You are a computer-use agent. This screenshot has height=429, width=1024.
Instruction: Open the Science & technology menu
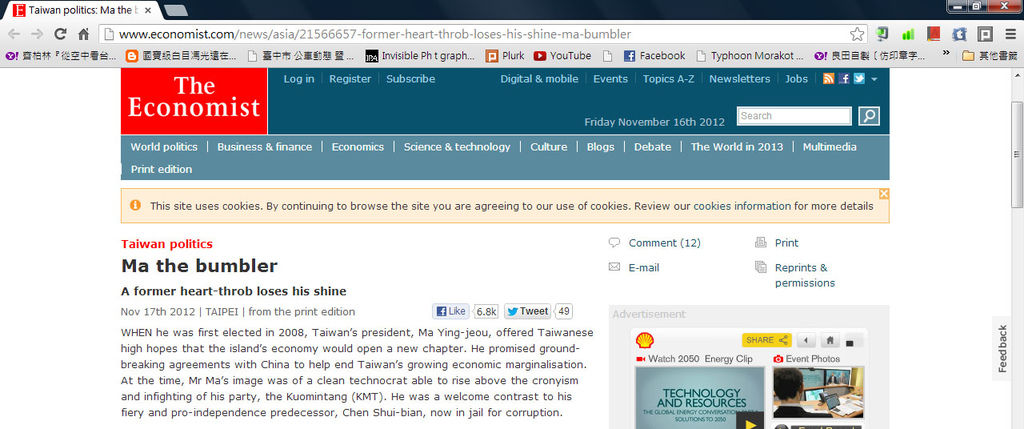point(457,147)
